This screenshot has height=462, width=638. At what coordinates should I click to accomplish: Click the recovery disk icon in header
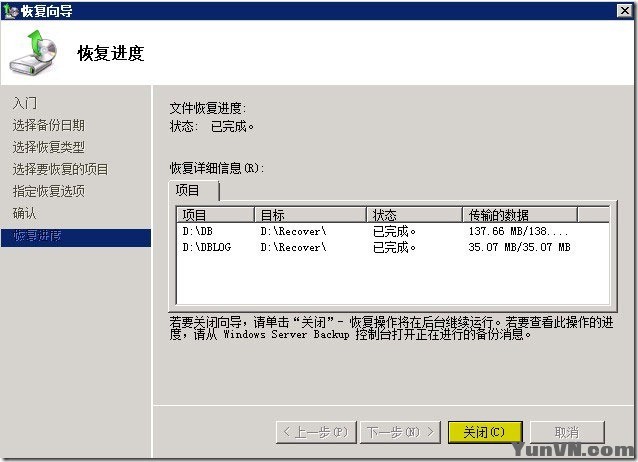tap(33, 53)
